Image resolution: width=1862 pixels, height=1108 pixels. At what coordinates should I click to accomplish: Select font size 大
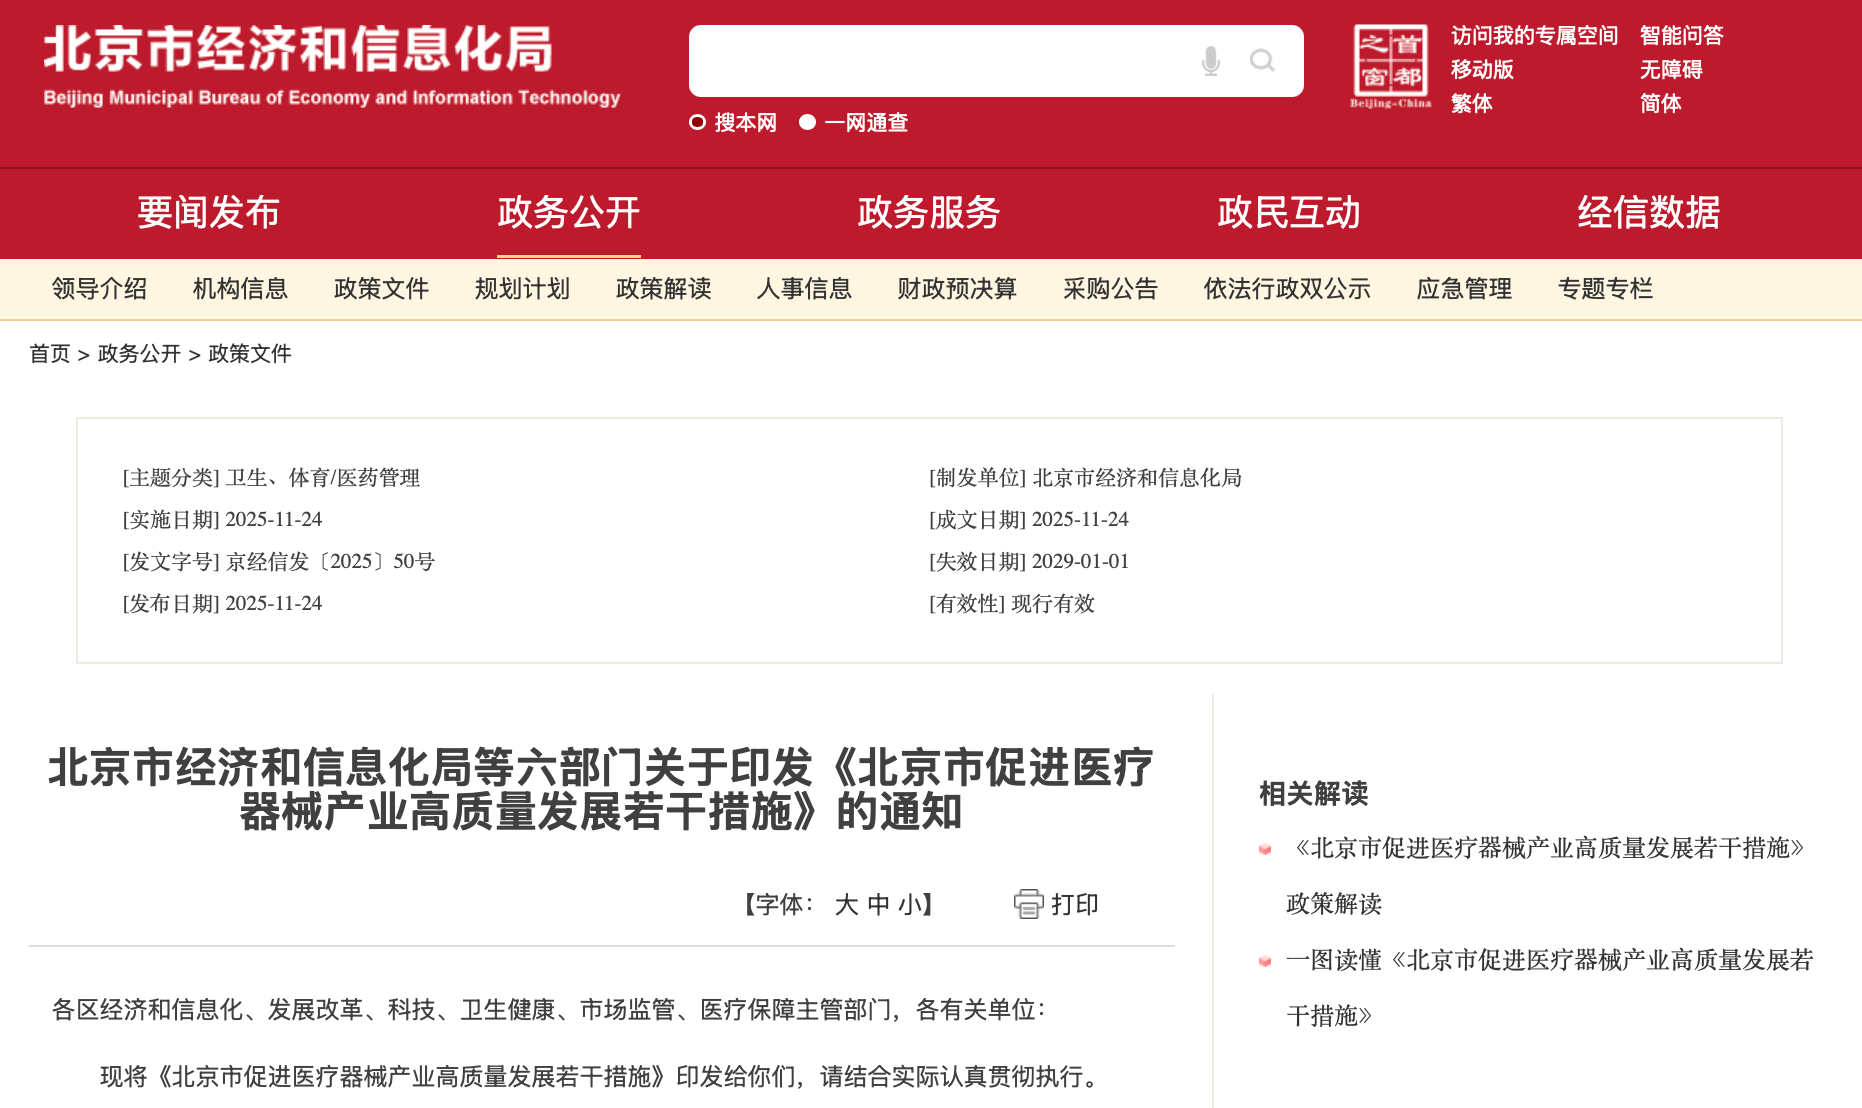[845, 904]
